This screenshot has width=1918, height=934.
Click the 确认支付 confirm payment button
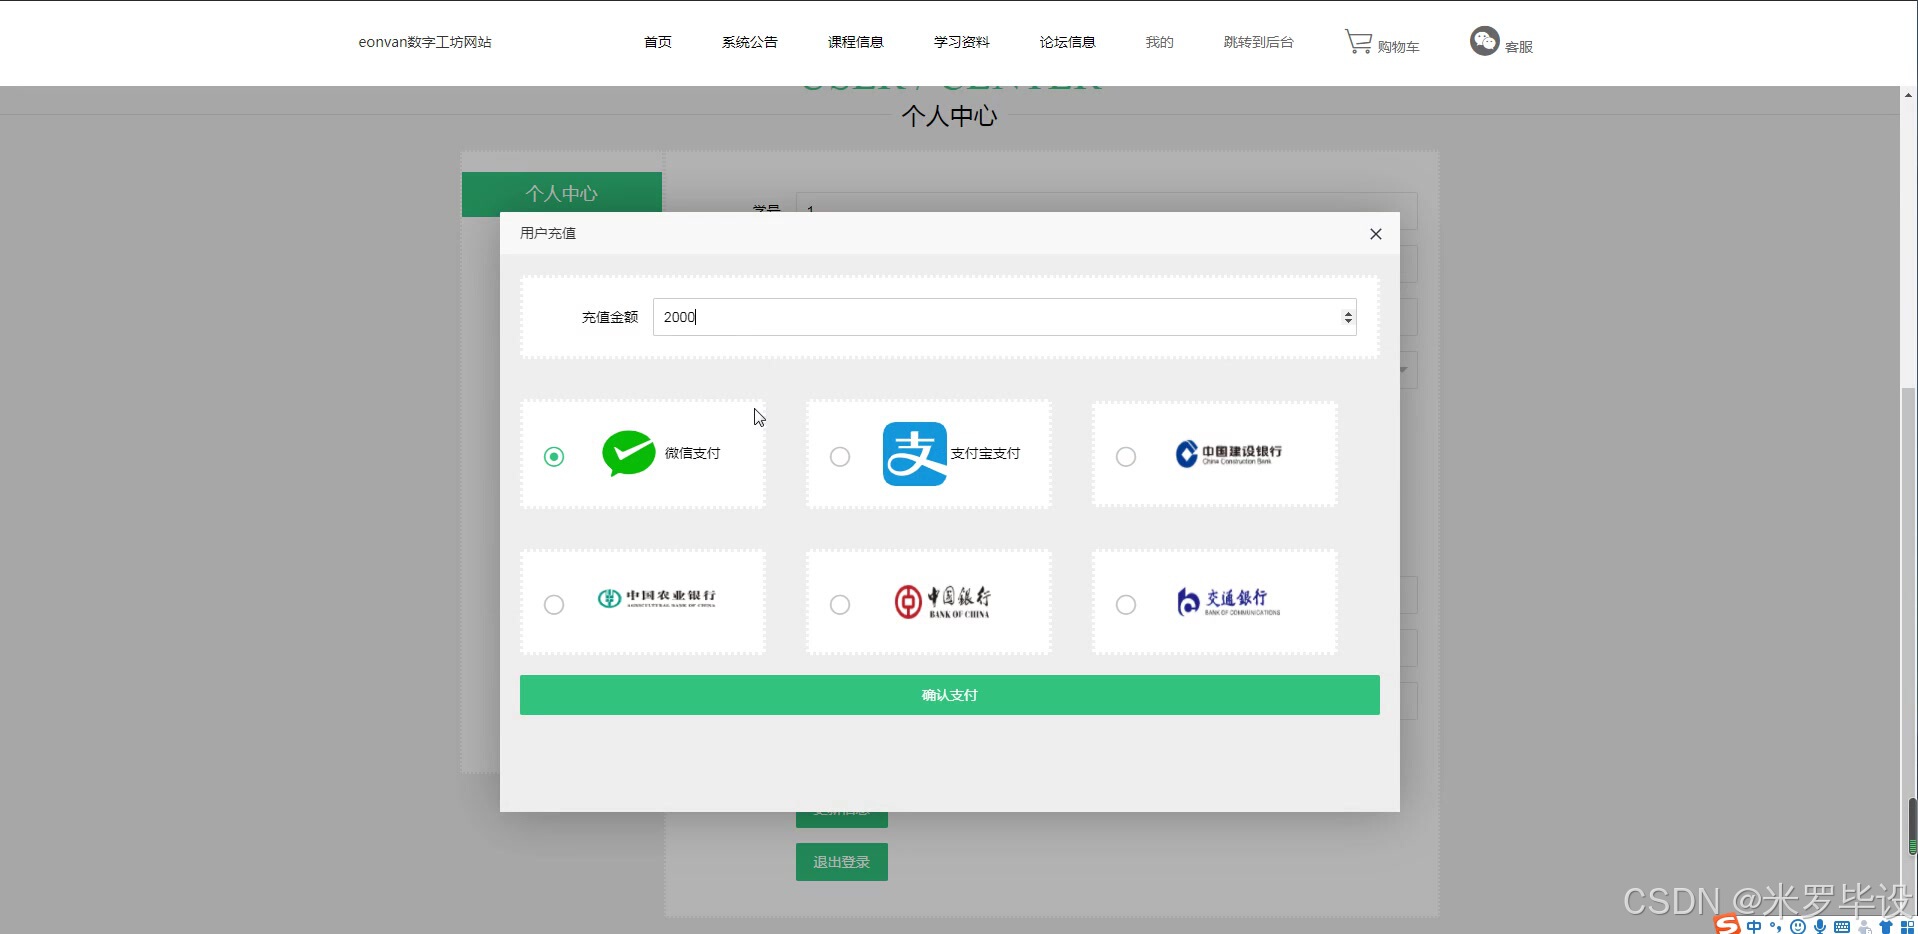(x=949, y=695)
